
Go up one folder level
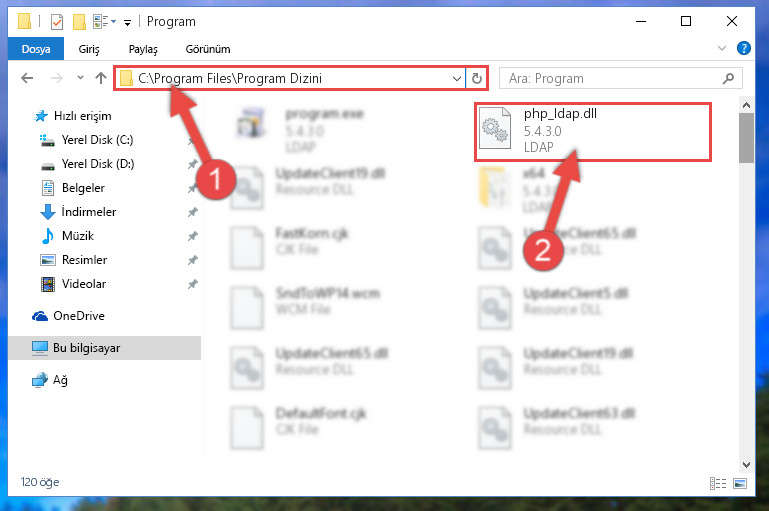[101, 78]
